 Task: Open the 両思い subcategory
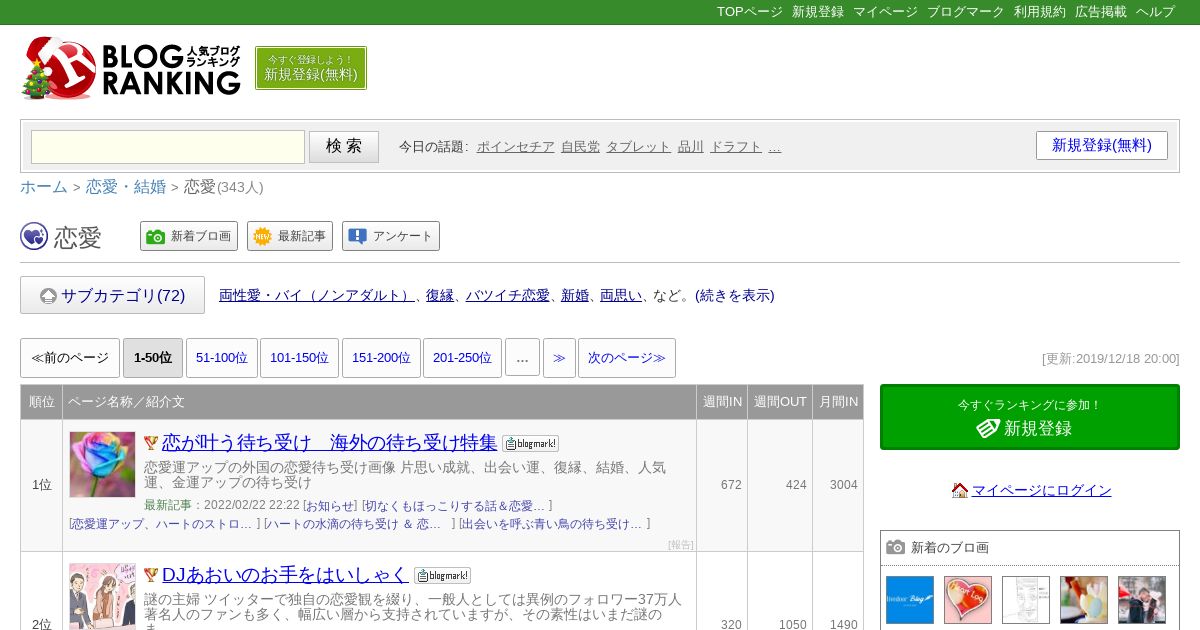(621, 295)
